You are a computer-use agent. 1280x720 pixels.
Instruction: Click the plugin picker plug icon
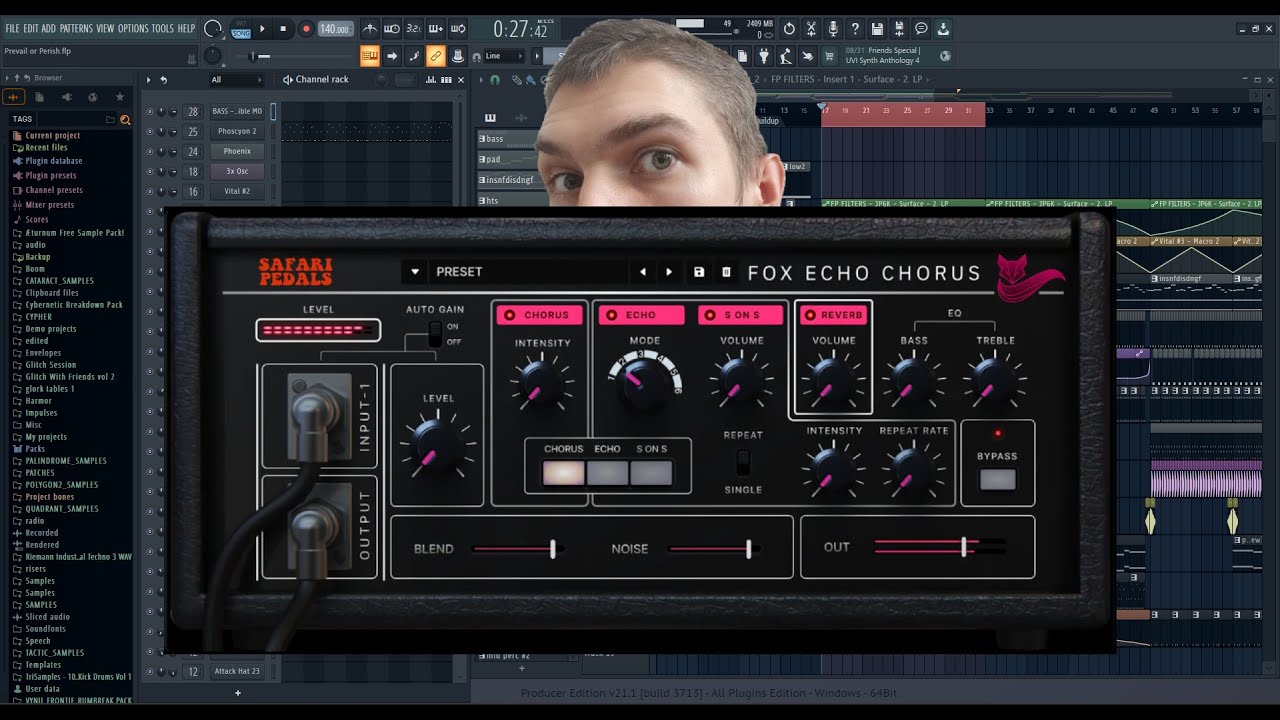[764, 56]
